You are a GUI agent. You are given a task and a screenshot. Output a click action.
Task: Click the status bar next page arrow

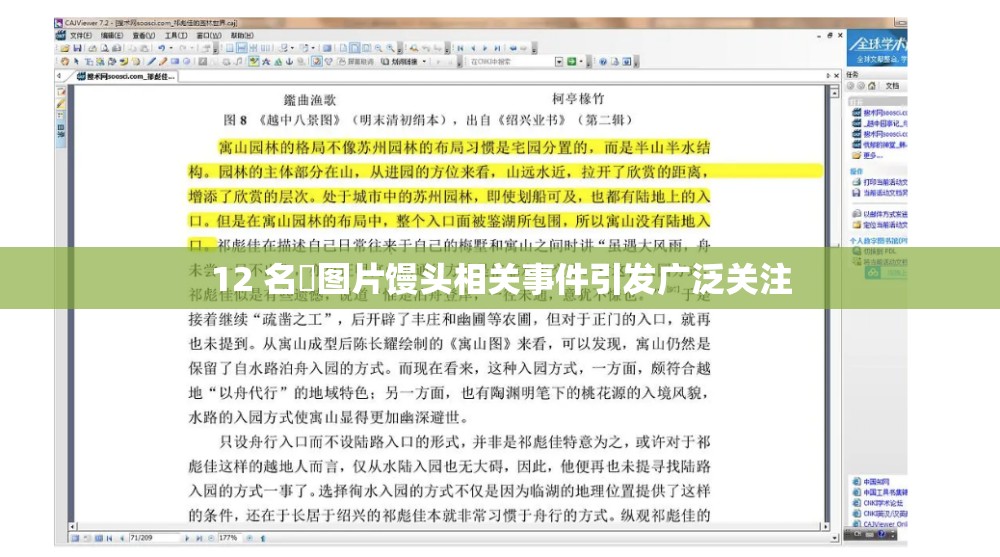click(187, 538)
